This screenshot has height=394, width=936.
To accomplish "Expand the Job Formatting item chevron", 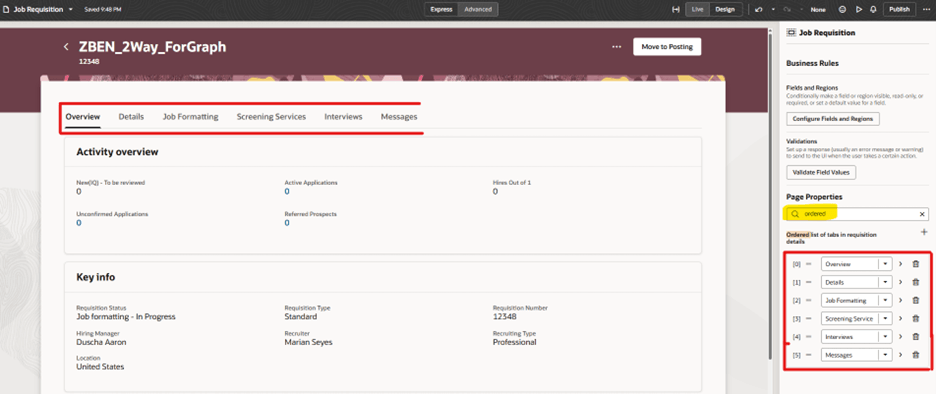I will [900, 300].
